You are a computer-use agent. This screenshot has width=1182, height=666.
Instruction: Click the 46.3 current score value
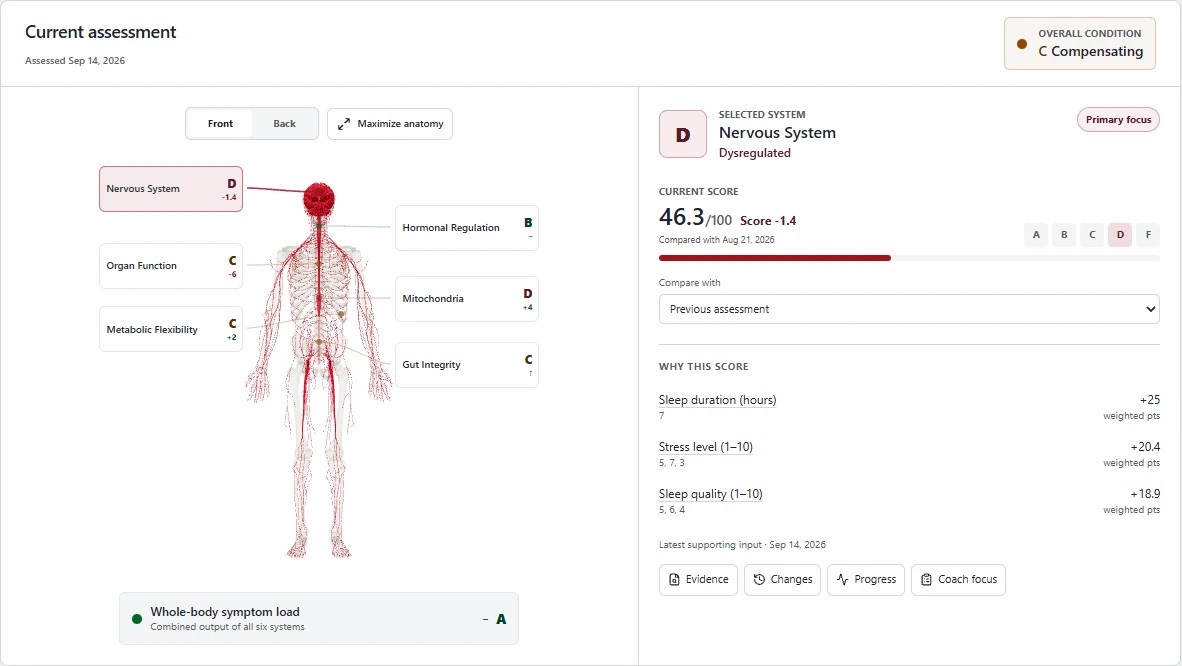coord(681,217)
